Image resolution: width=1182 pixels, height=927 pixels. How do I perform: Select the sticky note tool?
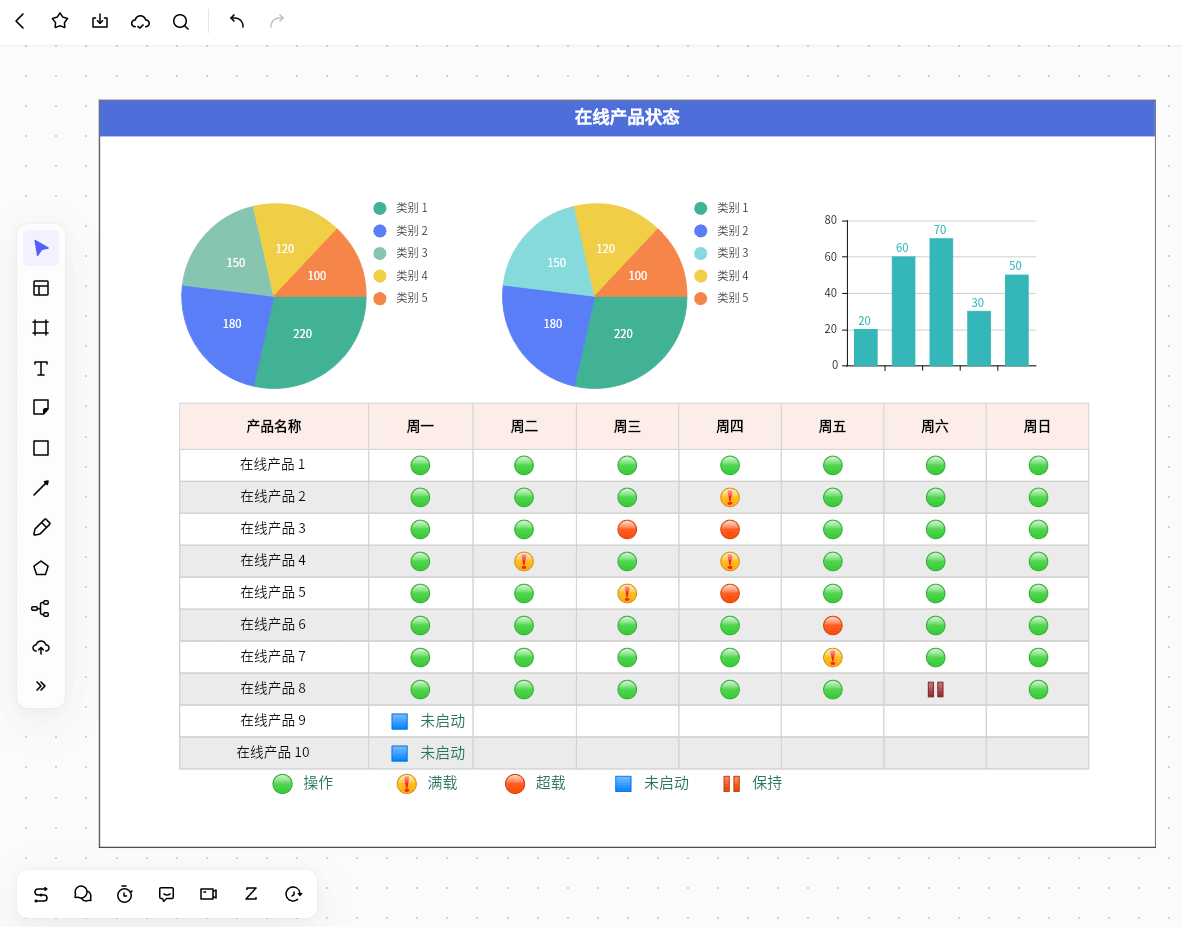coord(41,408)
